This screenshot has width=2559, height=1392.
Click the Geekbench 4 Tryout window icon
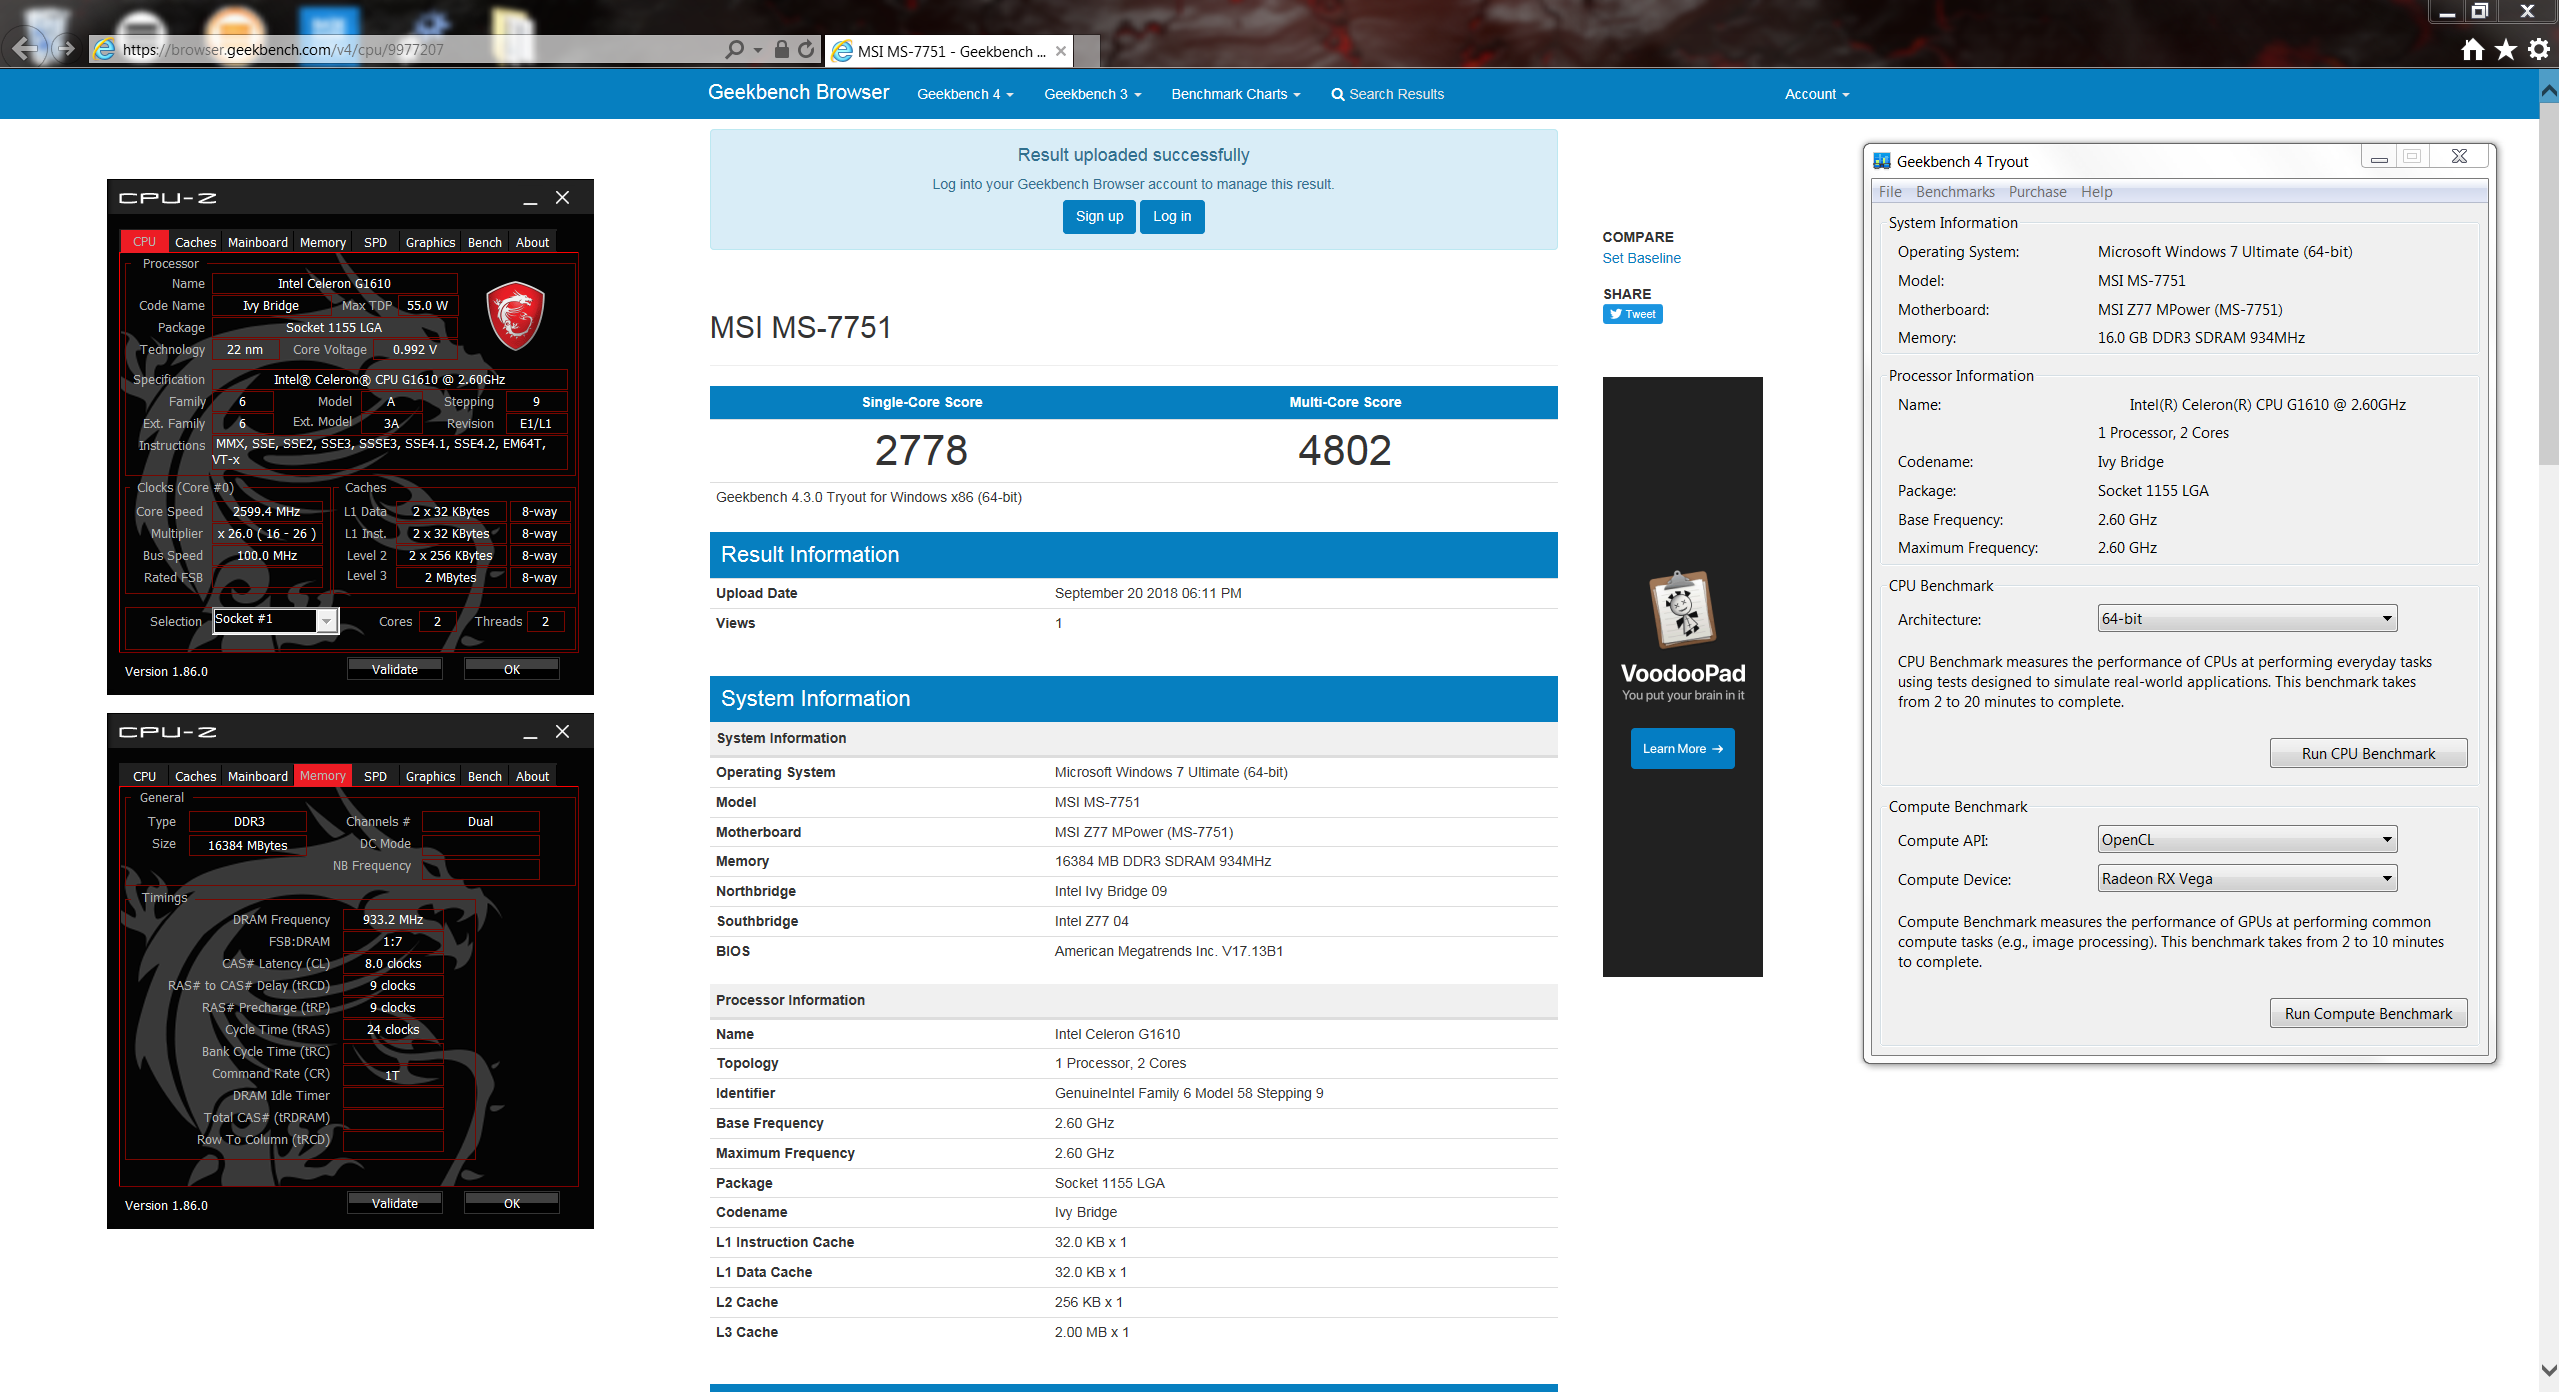[1883, 161]
